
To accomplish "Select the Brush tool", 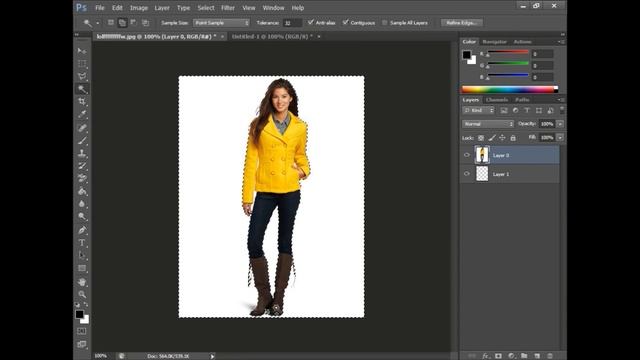I will pos(82,141).
